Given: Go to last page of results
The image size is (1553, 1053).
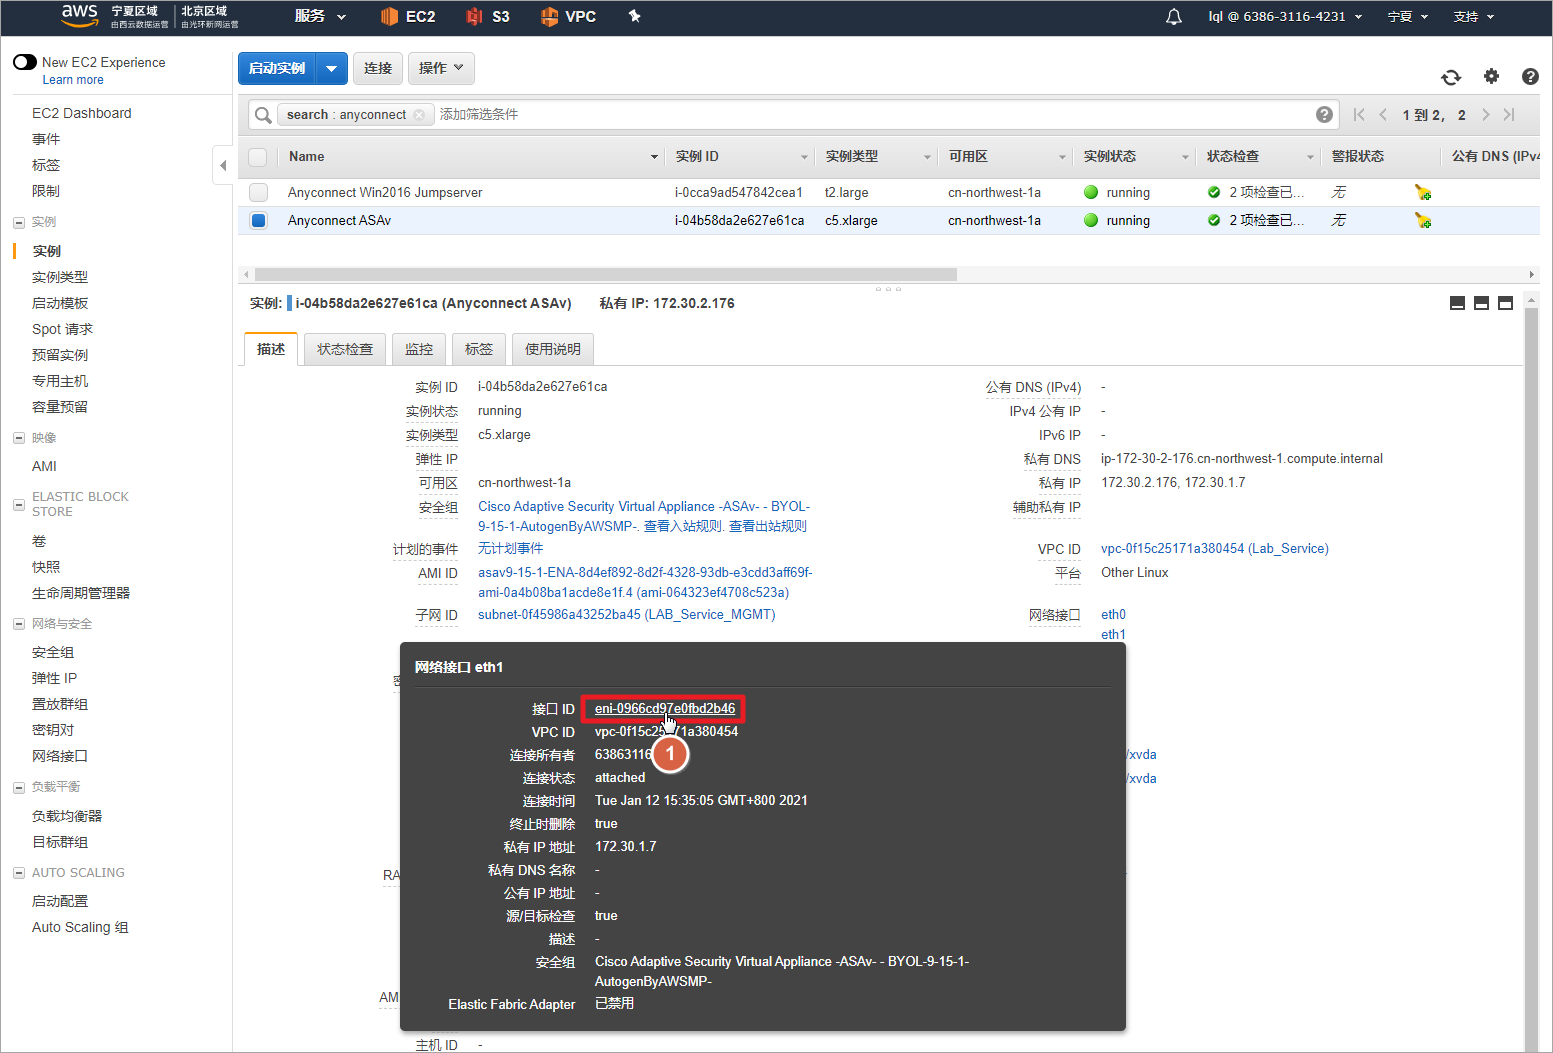Looking at the screenshot, I should click(x=1509, y=115).
